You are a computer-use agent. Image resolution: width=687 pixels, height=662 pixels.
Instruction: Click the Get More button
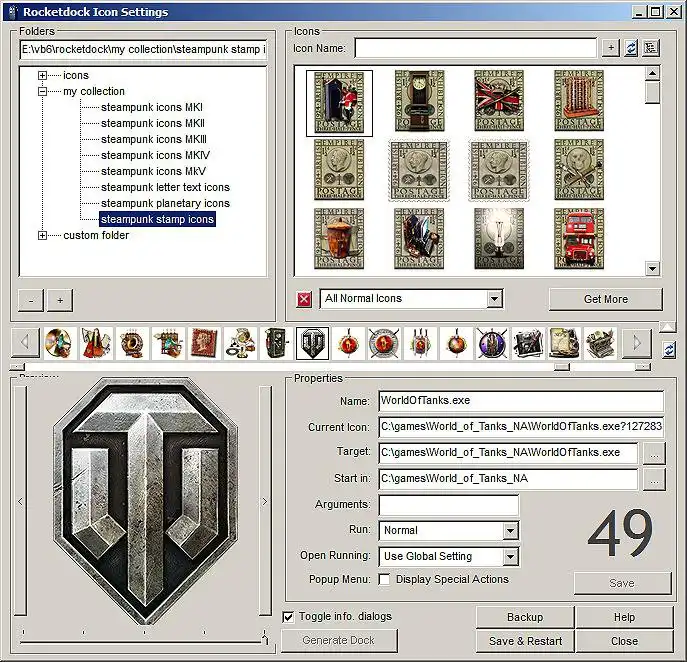point(606,299)
